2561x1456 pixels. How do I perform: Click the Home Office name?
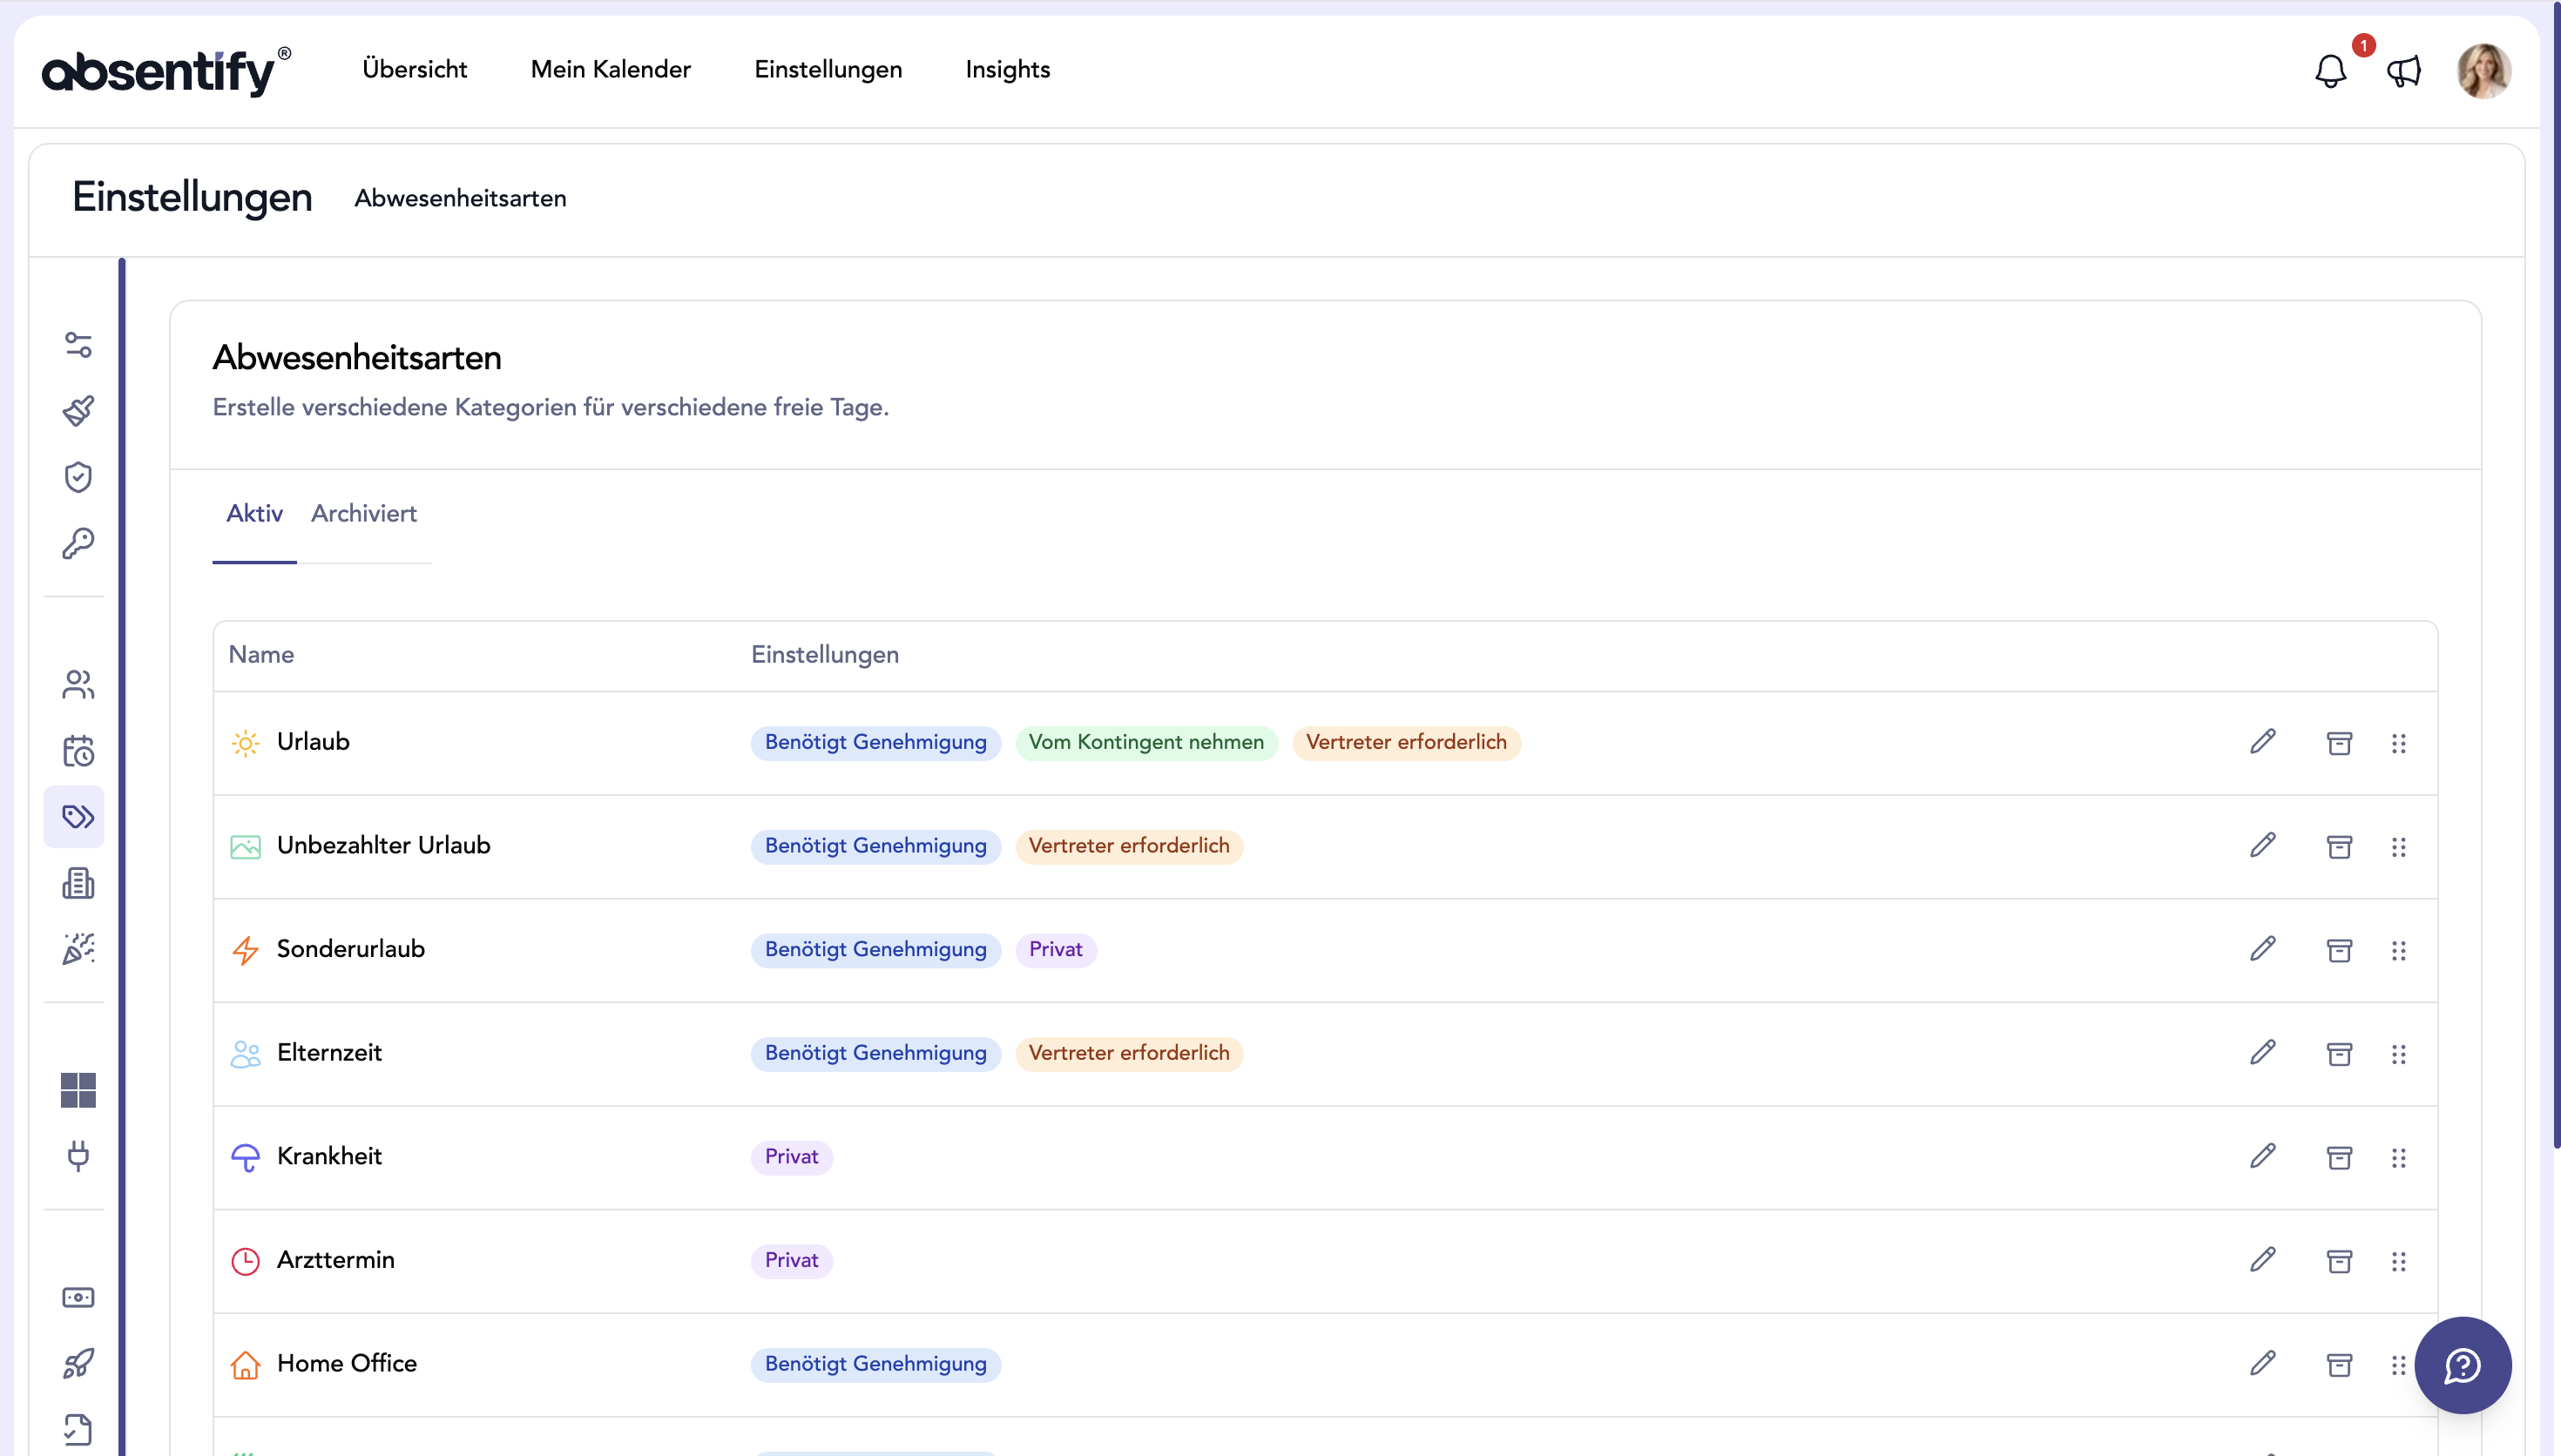click(347, 1364)
